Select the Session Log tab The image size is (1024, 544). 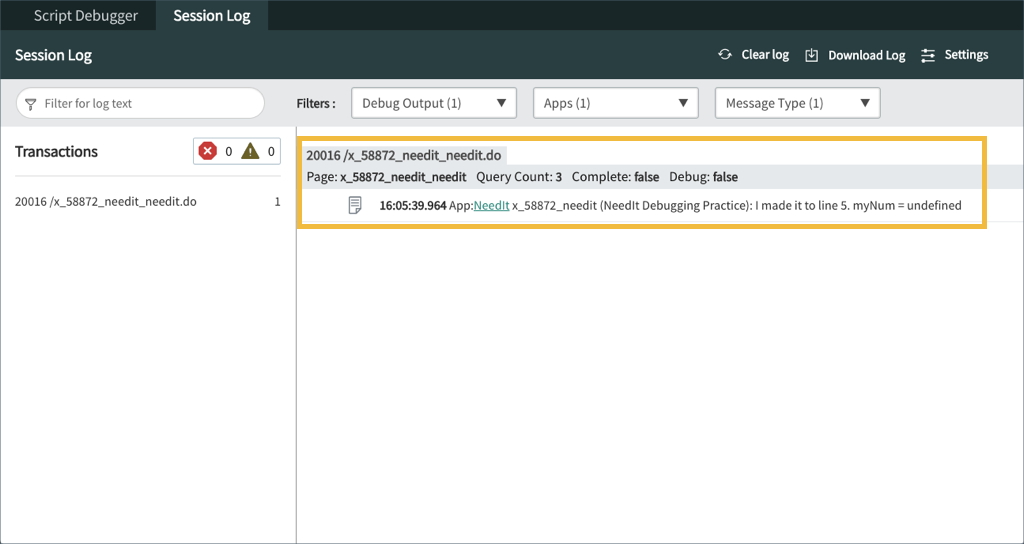212,16
